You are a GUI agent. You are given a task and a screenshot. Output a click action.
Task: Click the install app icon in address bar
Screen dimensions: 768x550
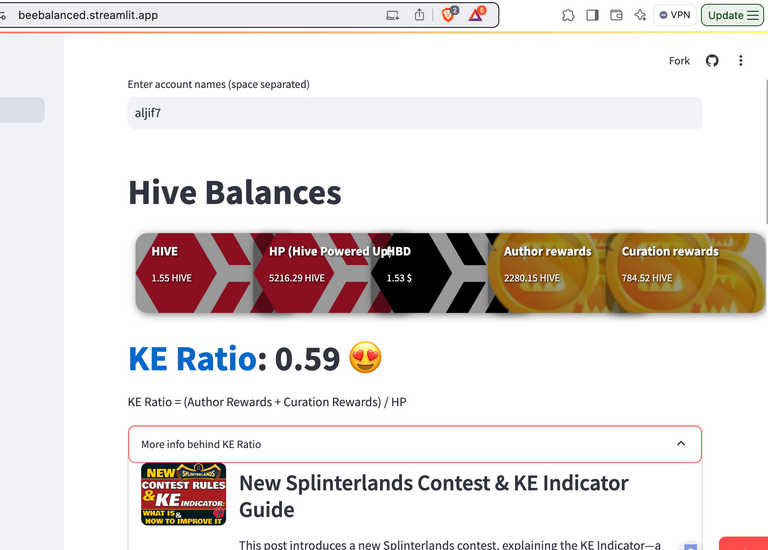[x=393, y=15]
